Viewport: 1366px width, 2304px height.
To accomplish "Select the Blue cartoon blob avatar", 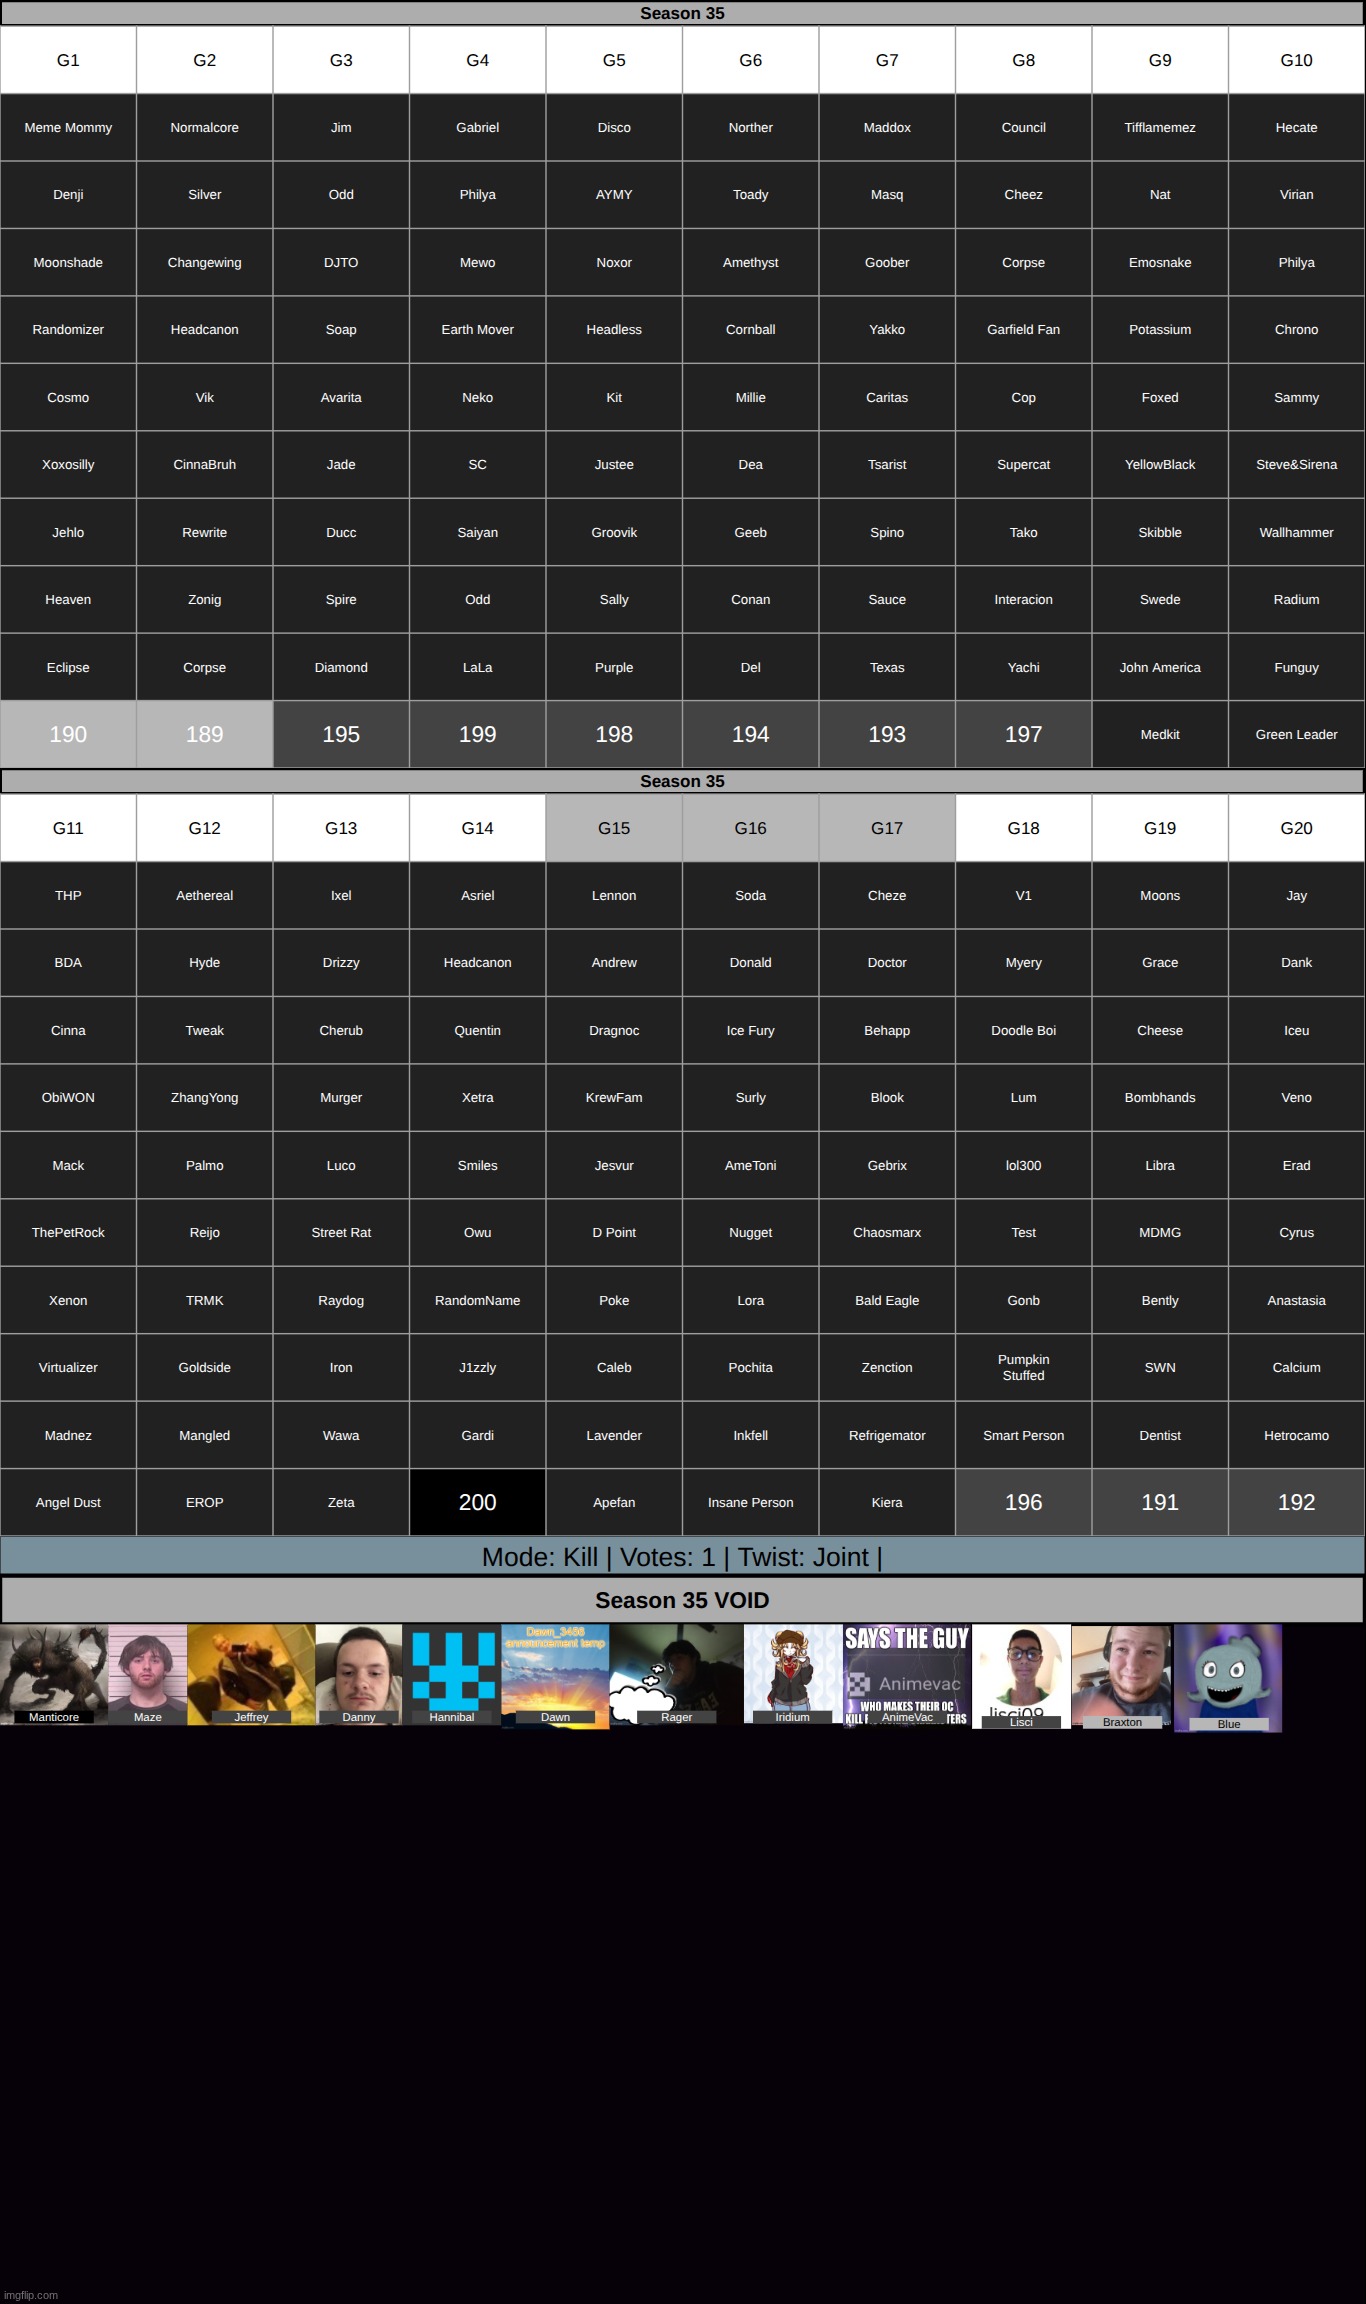I will (1228, 1676).
